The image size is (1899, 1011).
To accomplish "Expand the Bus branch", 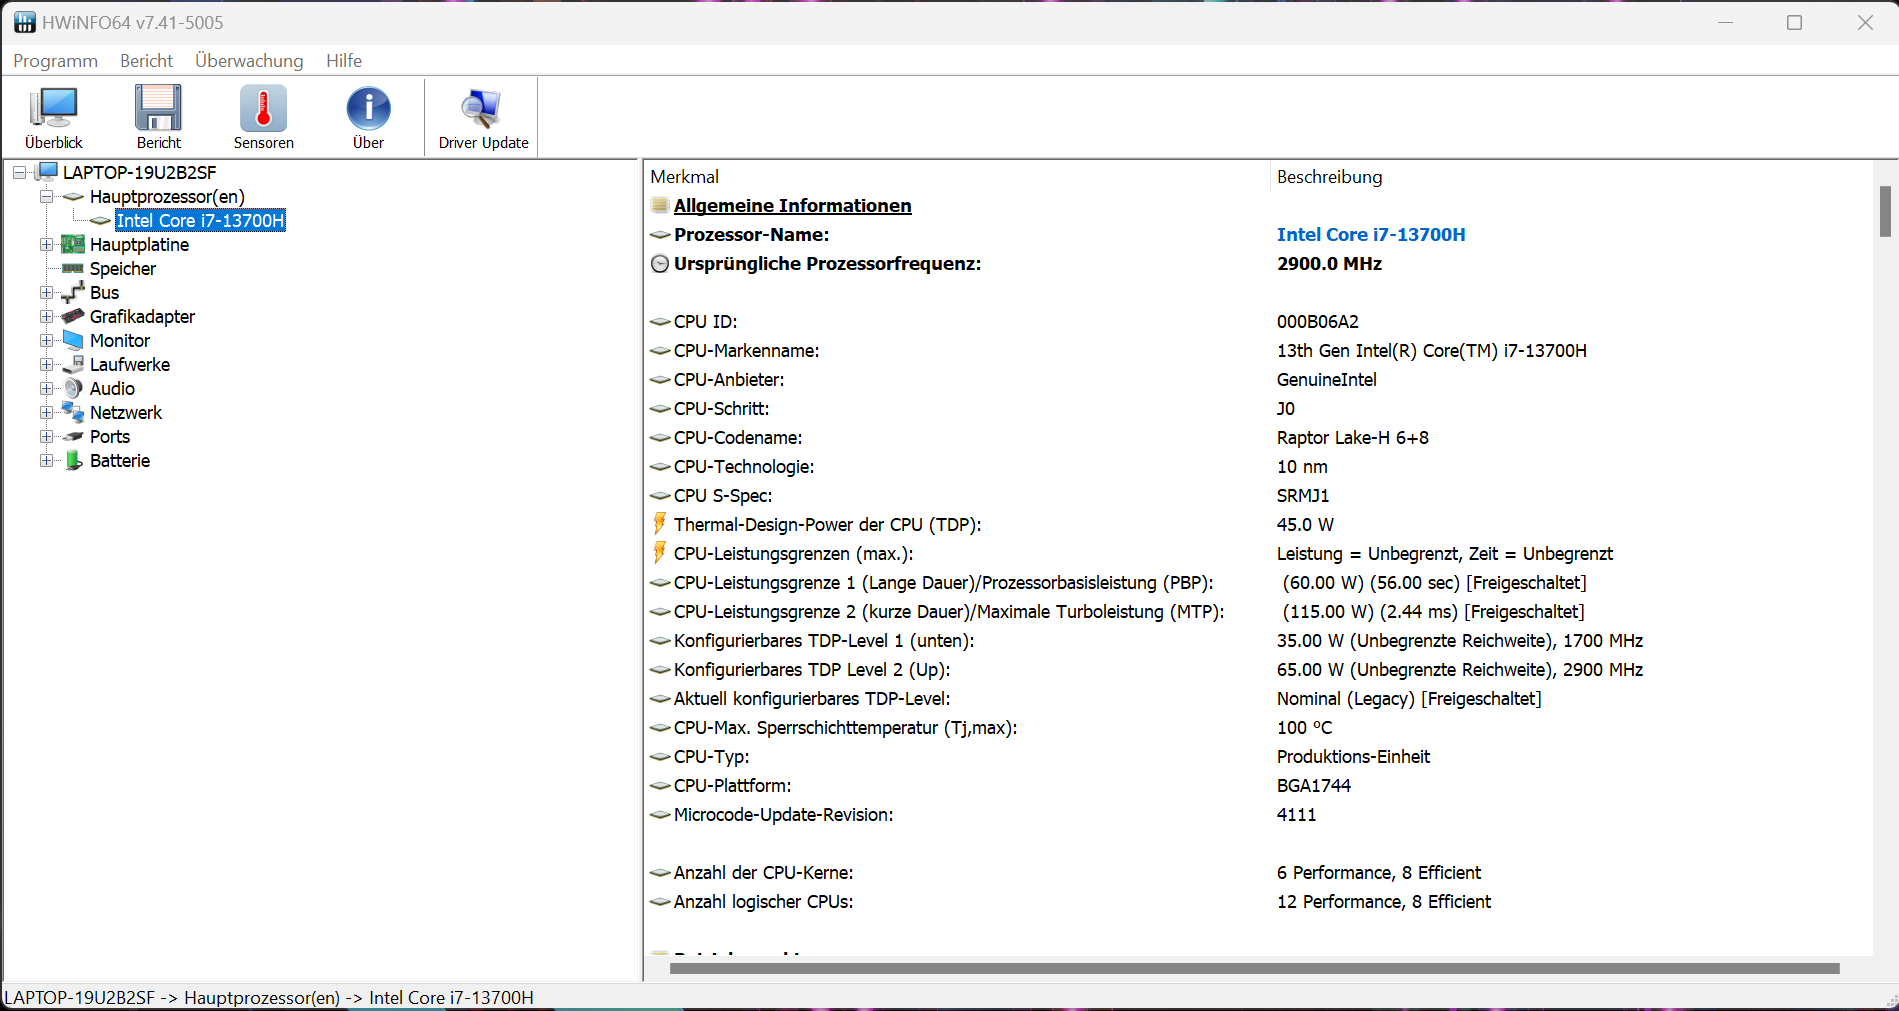I will point(46,292).
